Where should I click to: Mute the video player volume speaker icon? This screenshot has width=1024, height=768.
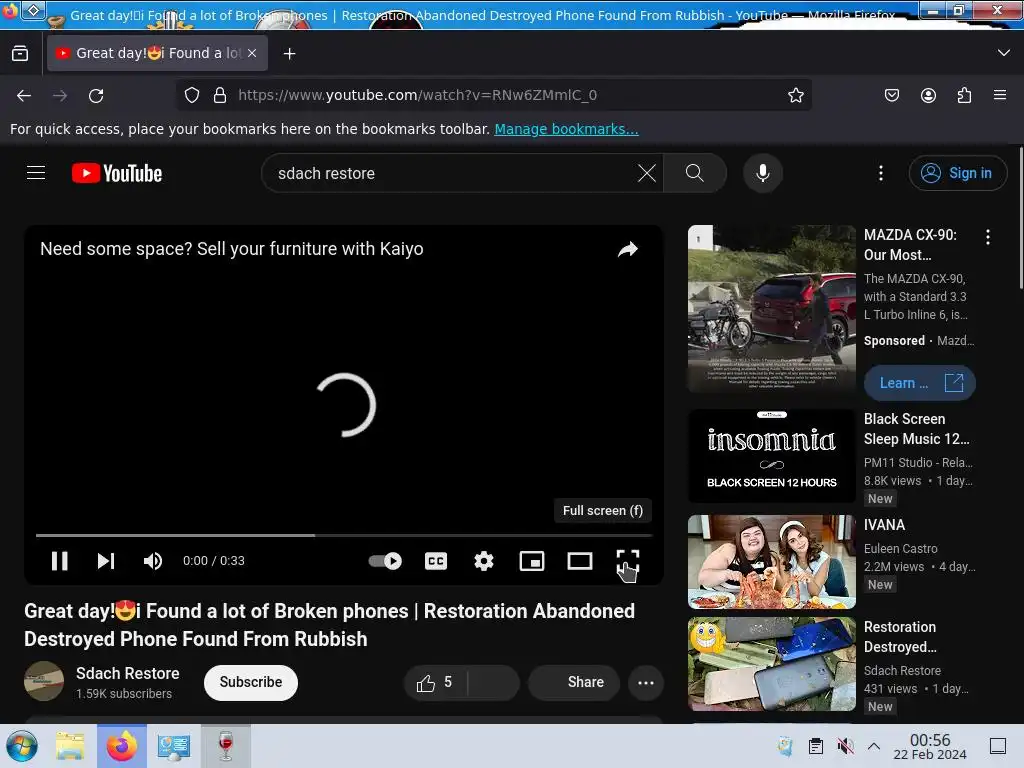tap(153, 561)
